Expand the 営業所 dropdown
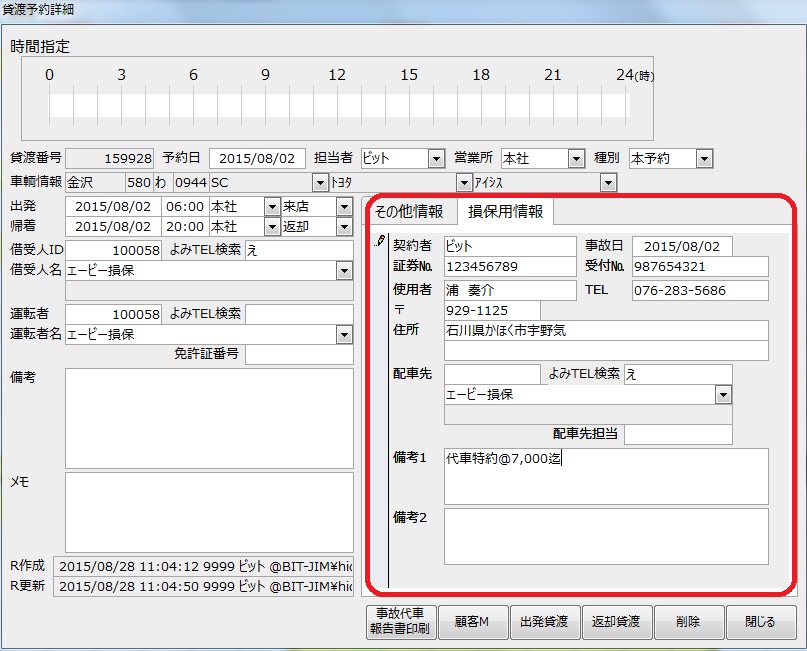The width and height of the screenshot is (807, 651). click(575, 159)
